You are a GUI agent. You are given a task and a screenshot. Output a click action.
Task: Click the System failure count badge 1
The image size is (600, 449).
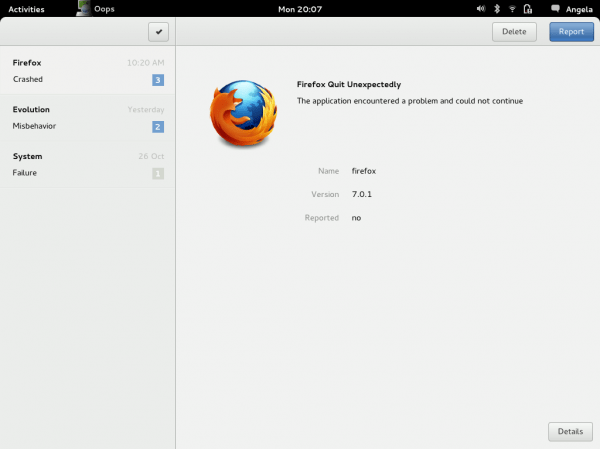158,173
